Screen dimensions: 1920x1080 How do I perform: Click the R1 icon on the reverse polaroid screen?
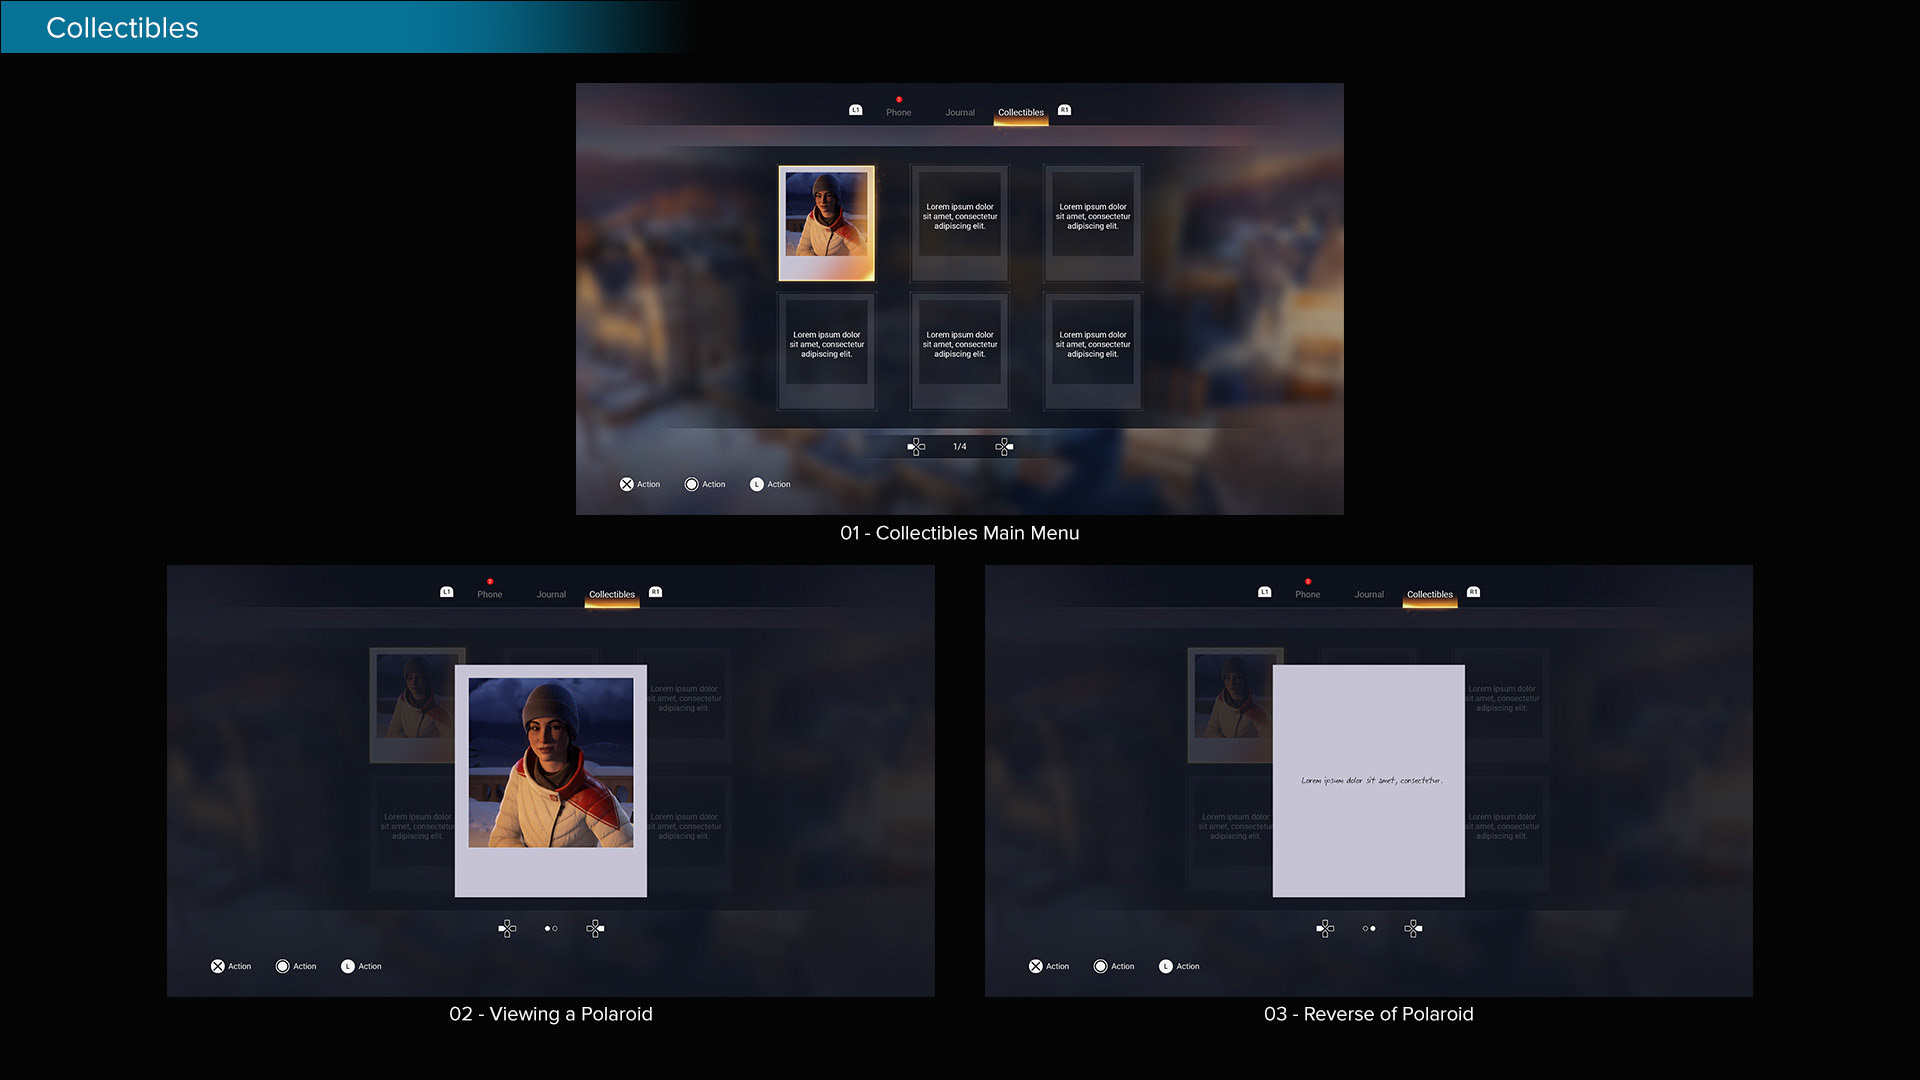[x=1473, y=592]
